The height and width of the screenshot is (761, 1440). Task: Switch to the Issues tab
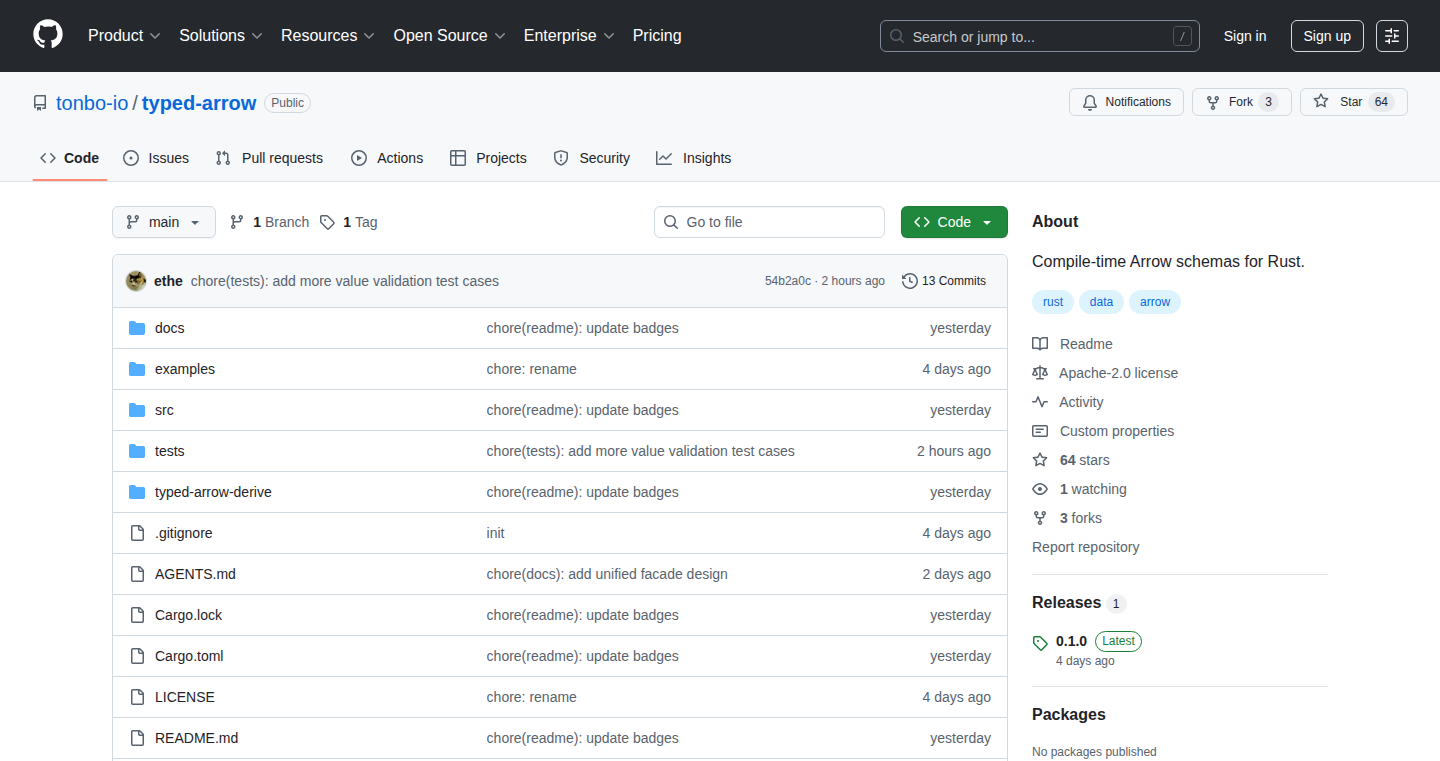pyautogui.click(x=156, y=158)
